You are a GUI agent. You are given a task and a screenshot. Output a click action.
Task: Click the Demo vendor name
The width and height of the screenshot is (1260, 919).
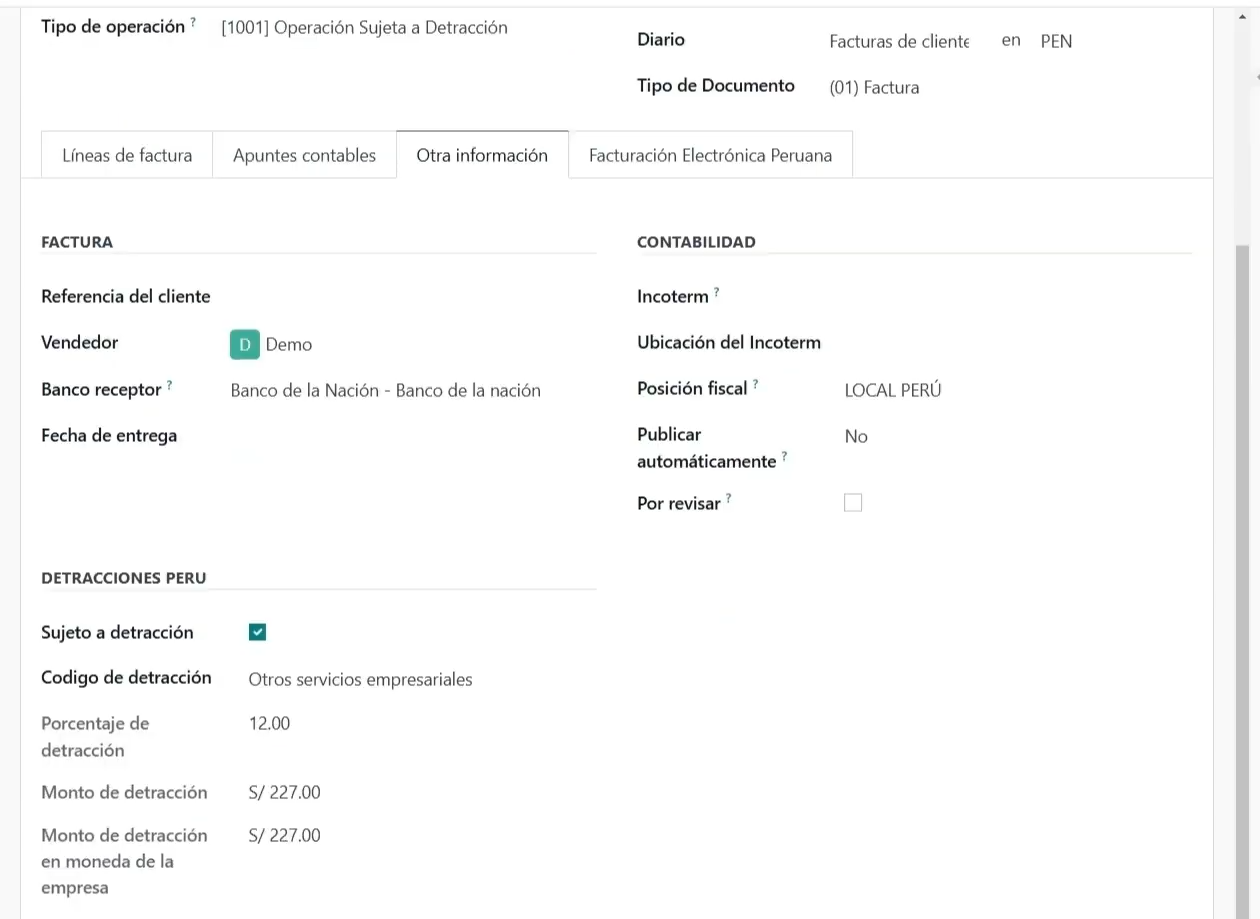289,344
